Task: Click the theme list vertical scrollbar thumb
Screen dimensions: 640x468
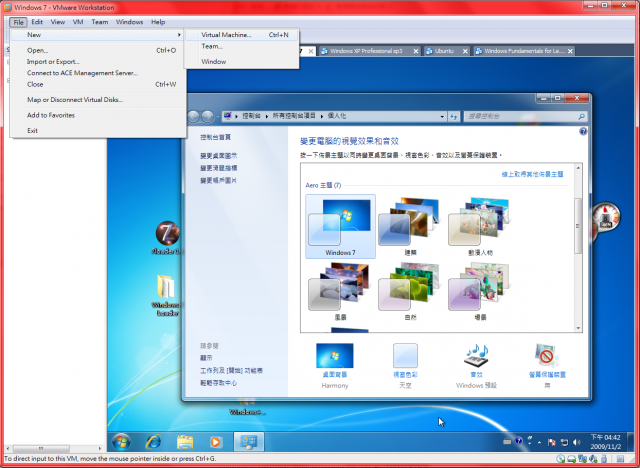Action: tap(578, 226)
